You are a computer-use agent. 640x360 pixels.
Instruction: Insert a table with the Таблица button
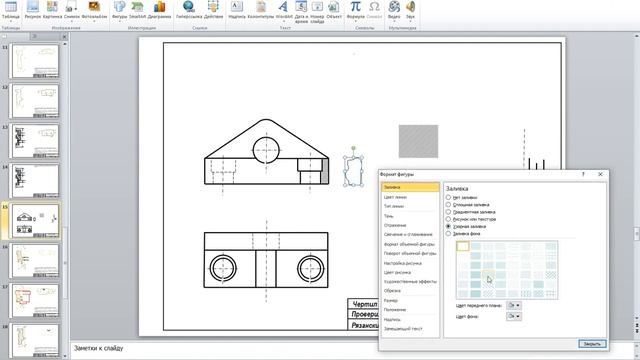[x=11, y=10]
